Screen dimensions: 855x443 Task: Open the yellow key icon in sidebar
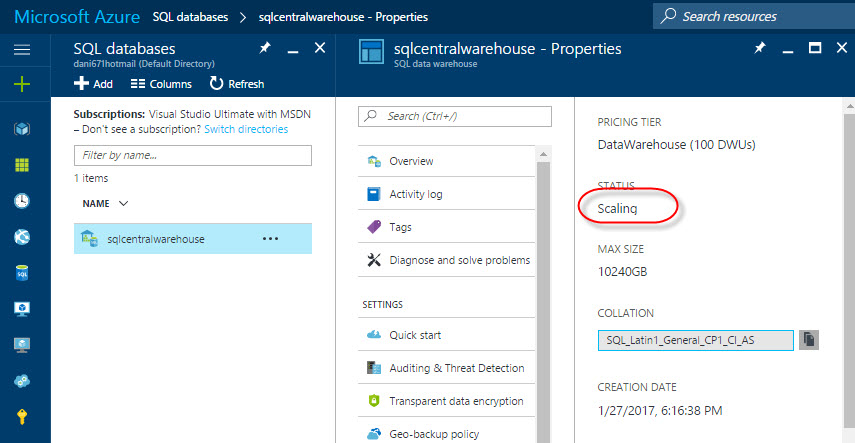pyautogui.click(x=22, y=417)
